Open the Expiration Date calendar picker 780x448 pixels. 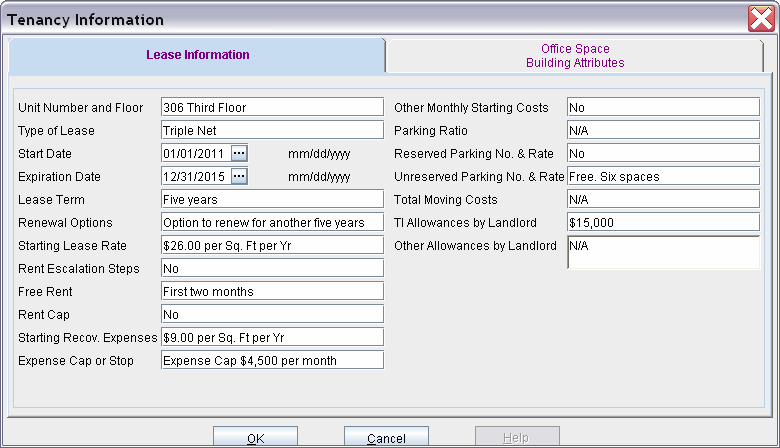tap(239, 176)
